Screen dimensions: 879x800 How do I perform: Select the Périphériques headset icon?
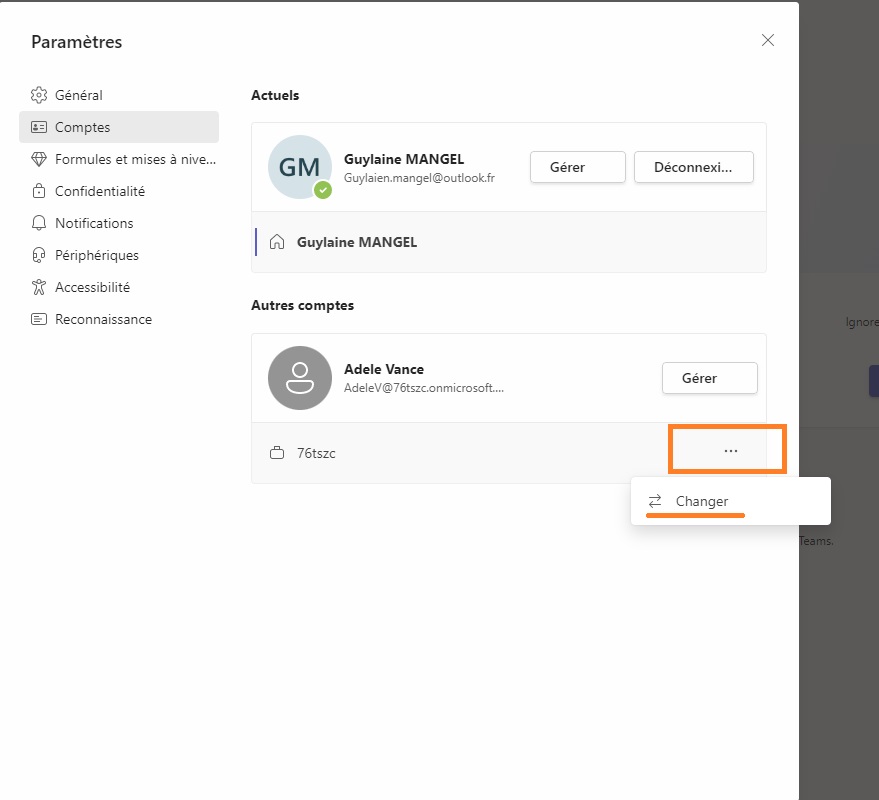click(39, 255)
